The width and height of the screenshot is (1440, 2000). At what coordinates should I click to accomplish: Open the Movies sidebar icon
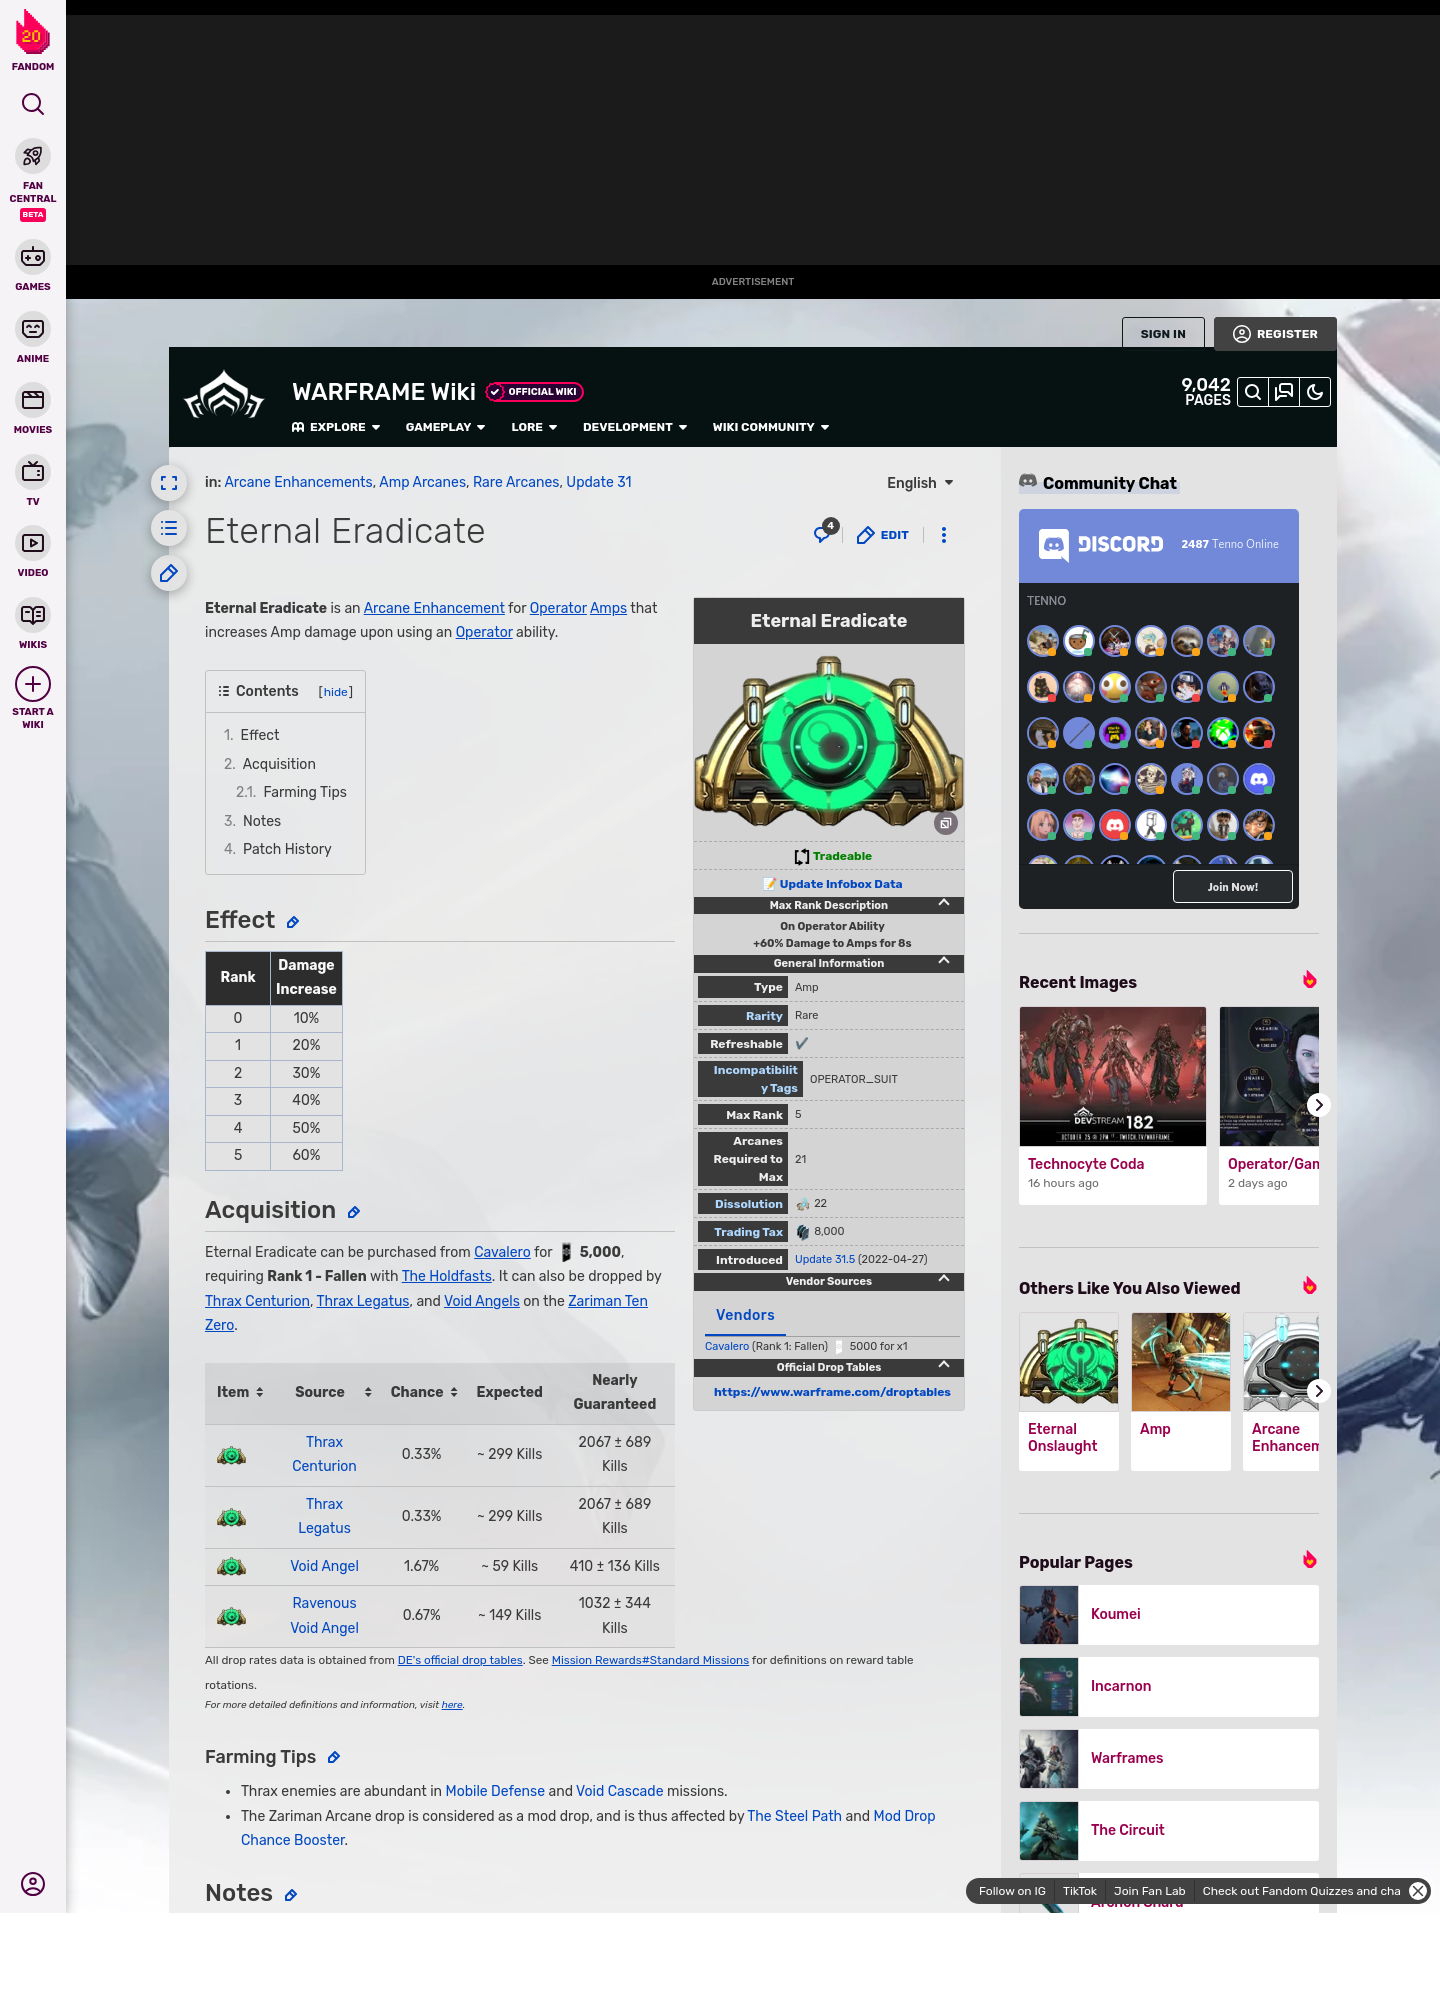[x=33, y=400]
